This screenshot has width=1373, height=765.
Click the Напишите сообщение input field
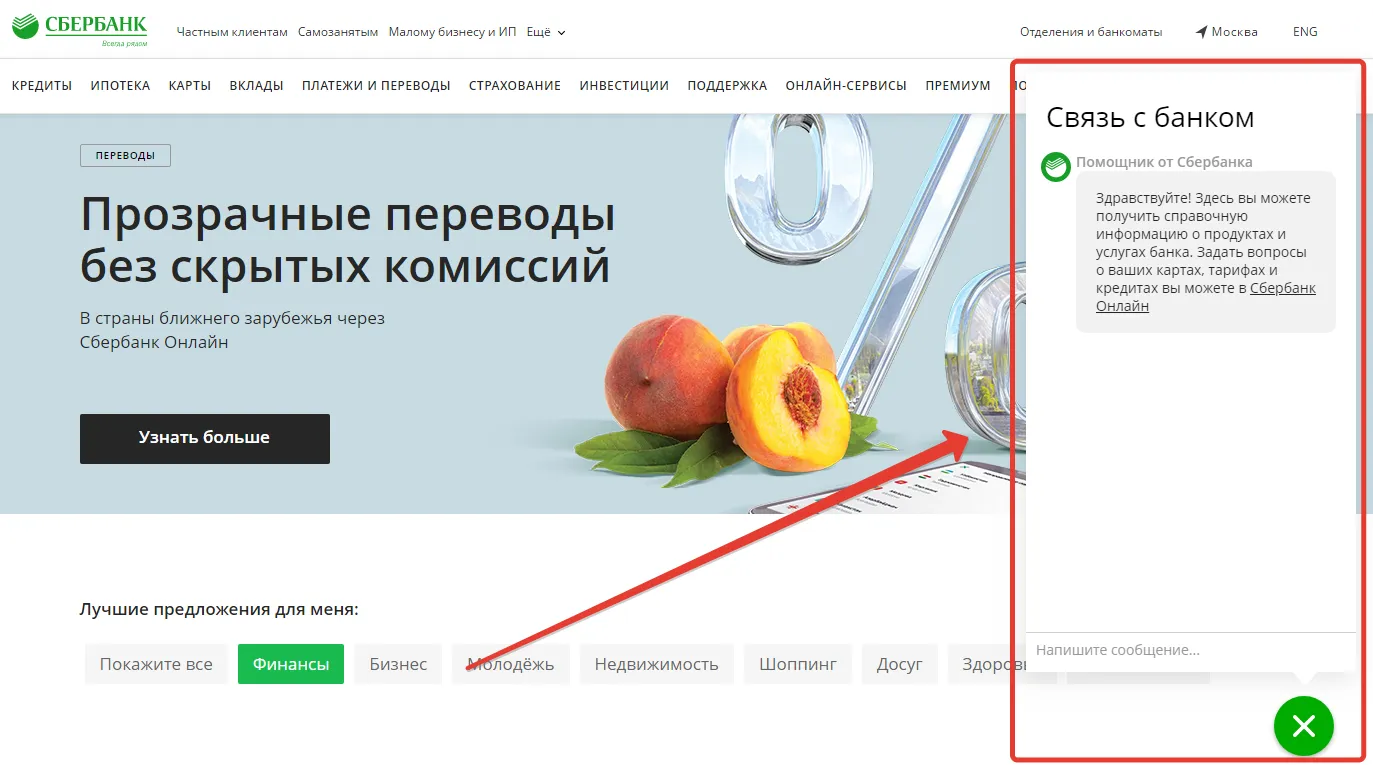pos(1190,650)
